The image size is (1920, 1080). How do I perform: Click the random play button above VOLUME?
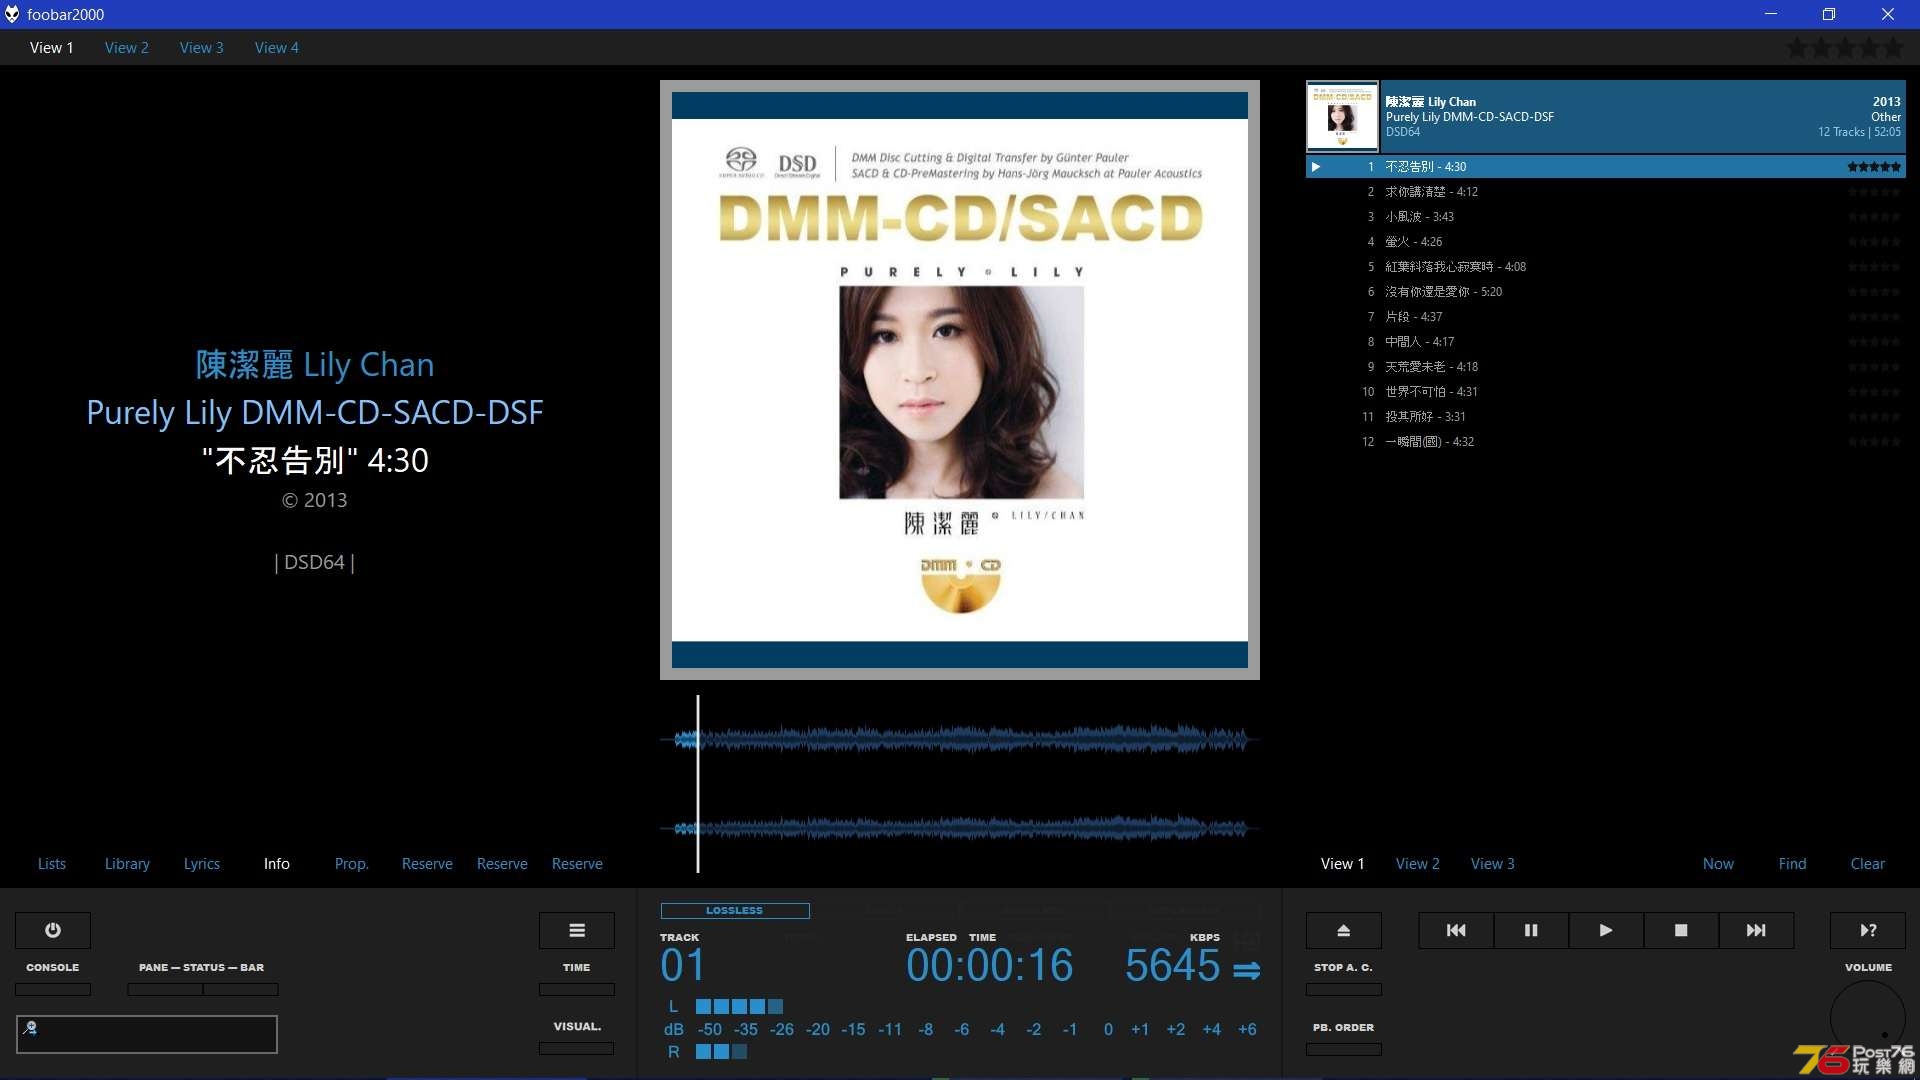[1868, 930]
